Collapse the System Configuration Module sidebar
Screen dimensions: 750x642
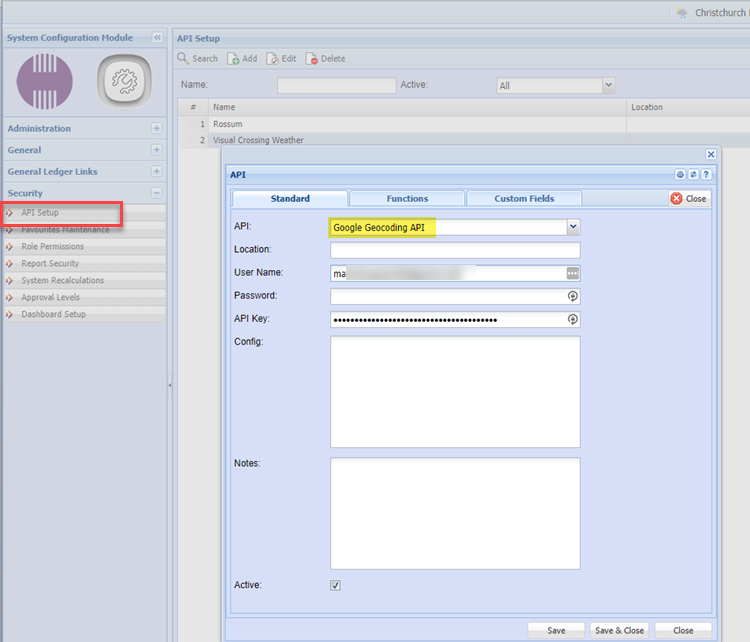[157, 38]
